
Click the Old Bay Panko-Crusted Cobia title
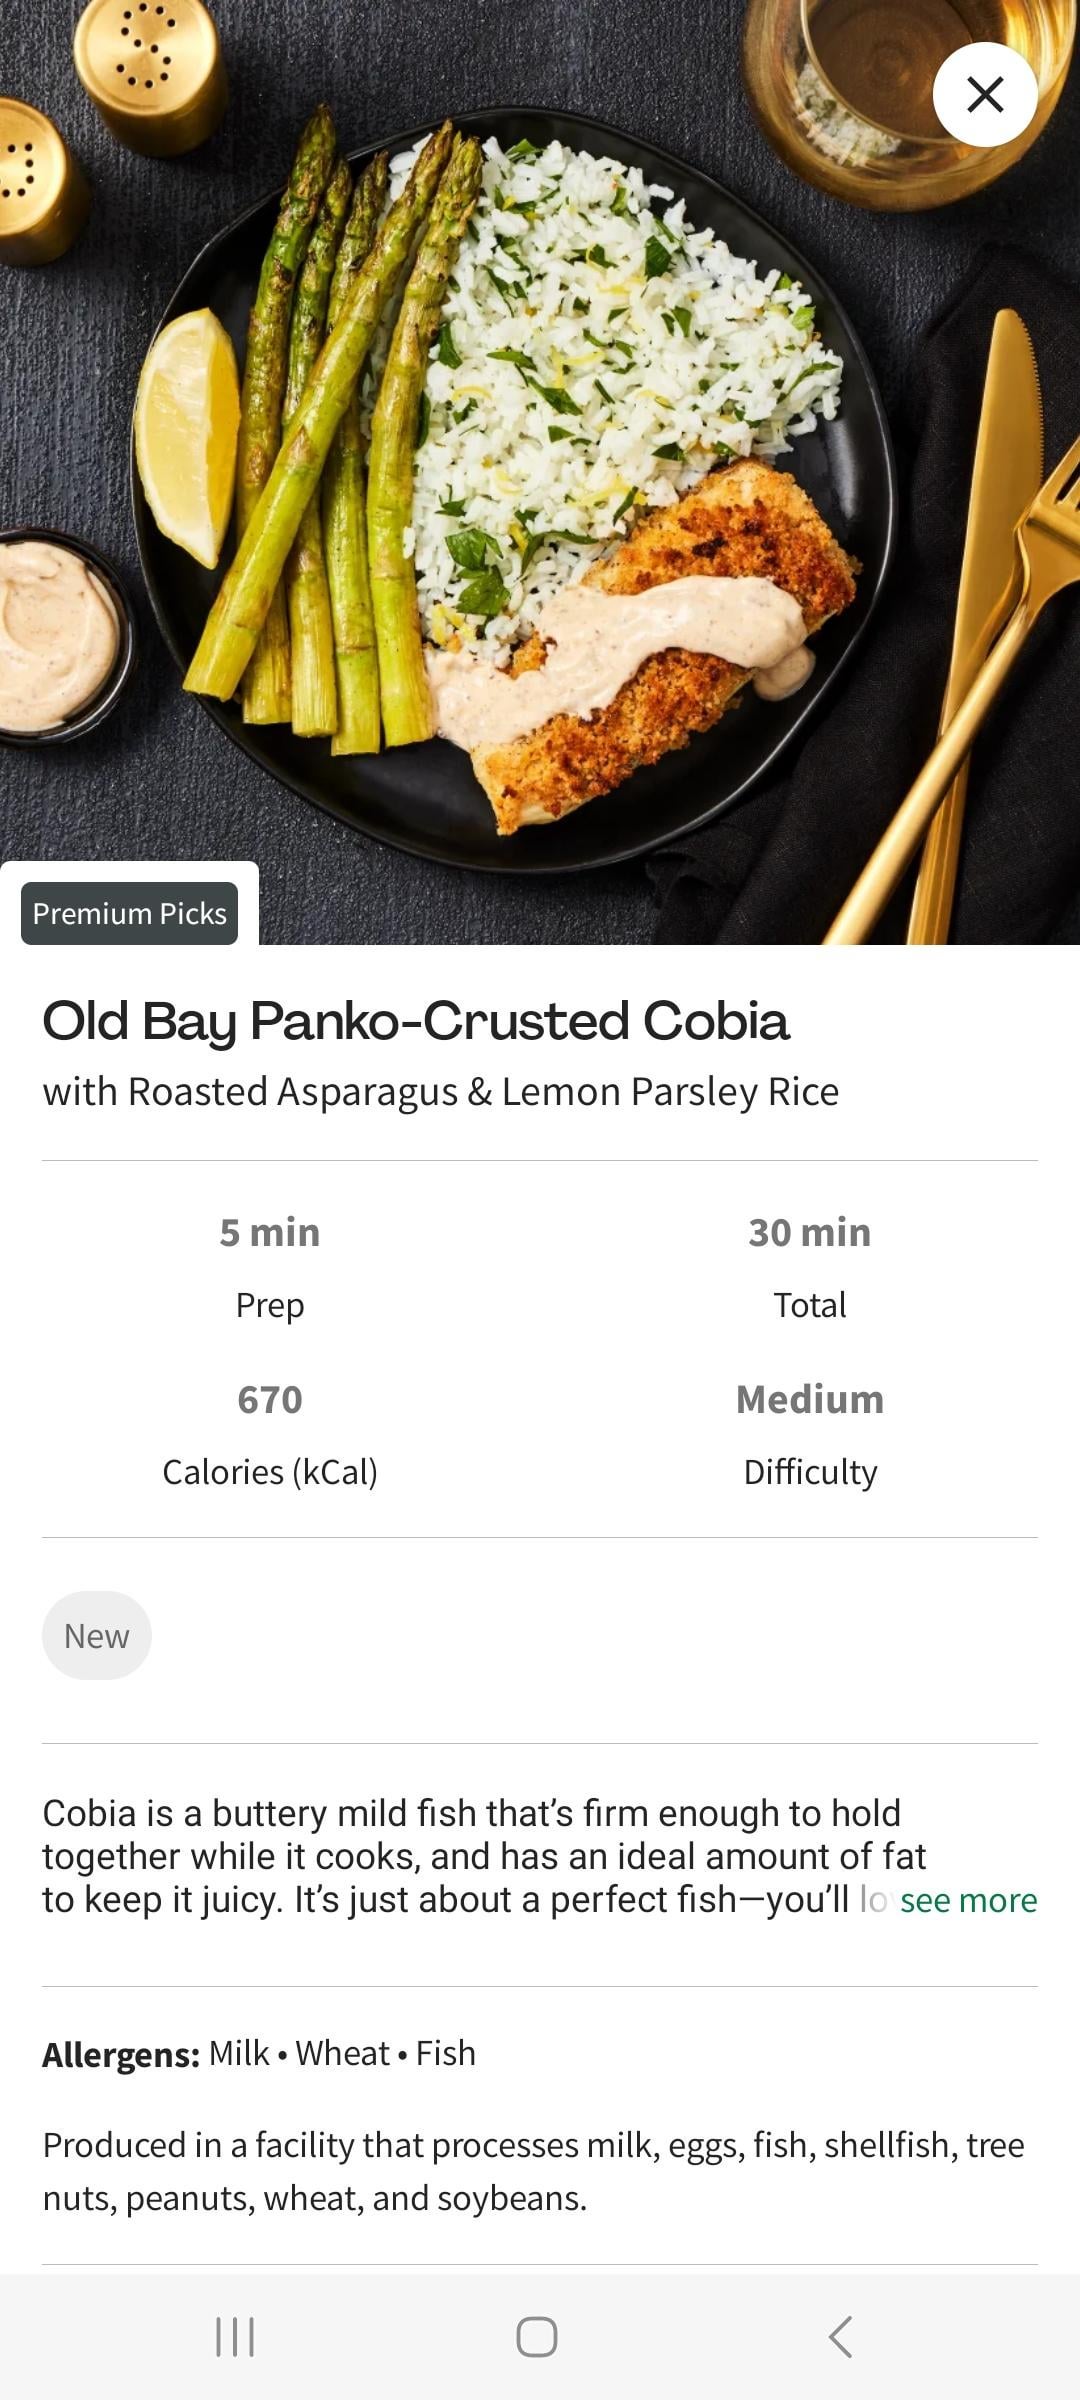[x=416, y=1021]
